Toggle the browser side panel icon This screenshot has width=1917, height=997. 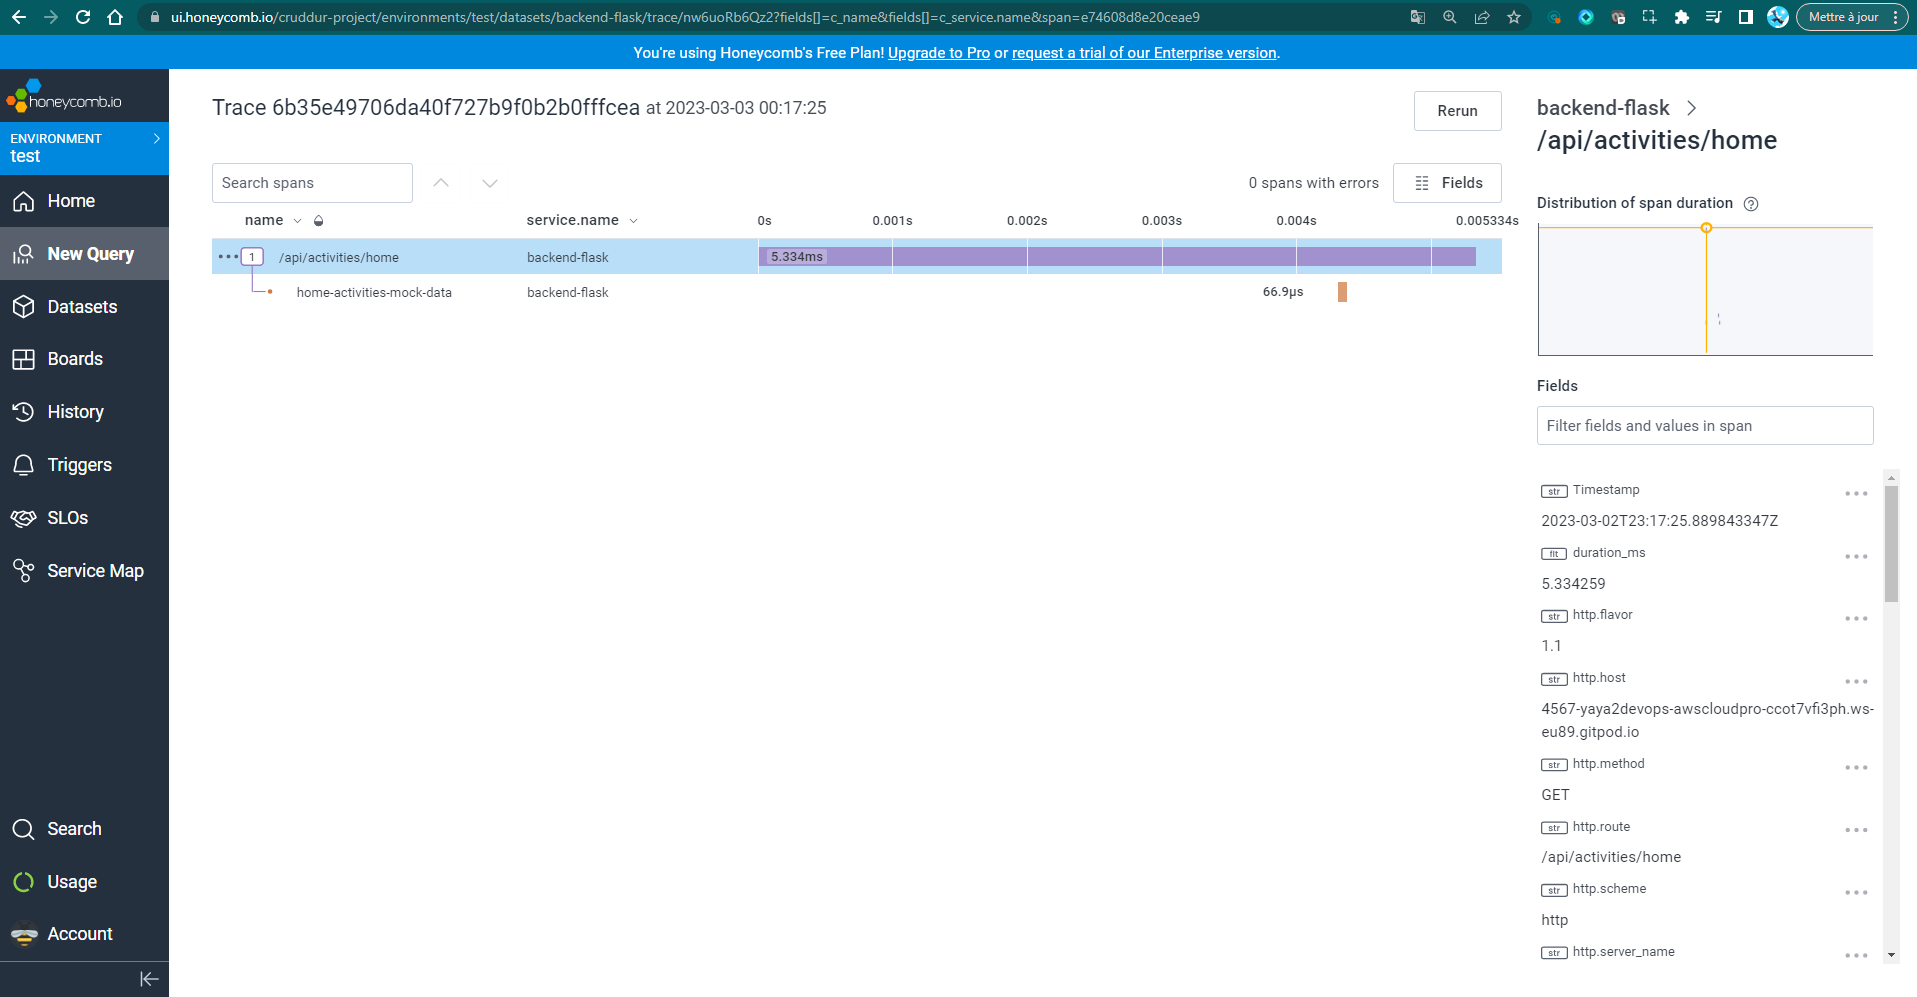tap(1746, 17)
